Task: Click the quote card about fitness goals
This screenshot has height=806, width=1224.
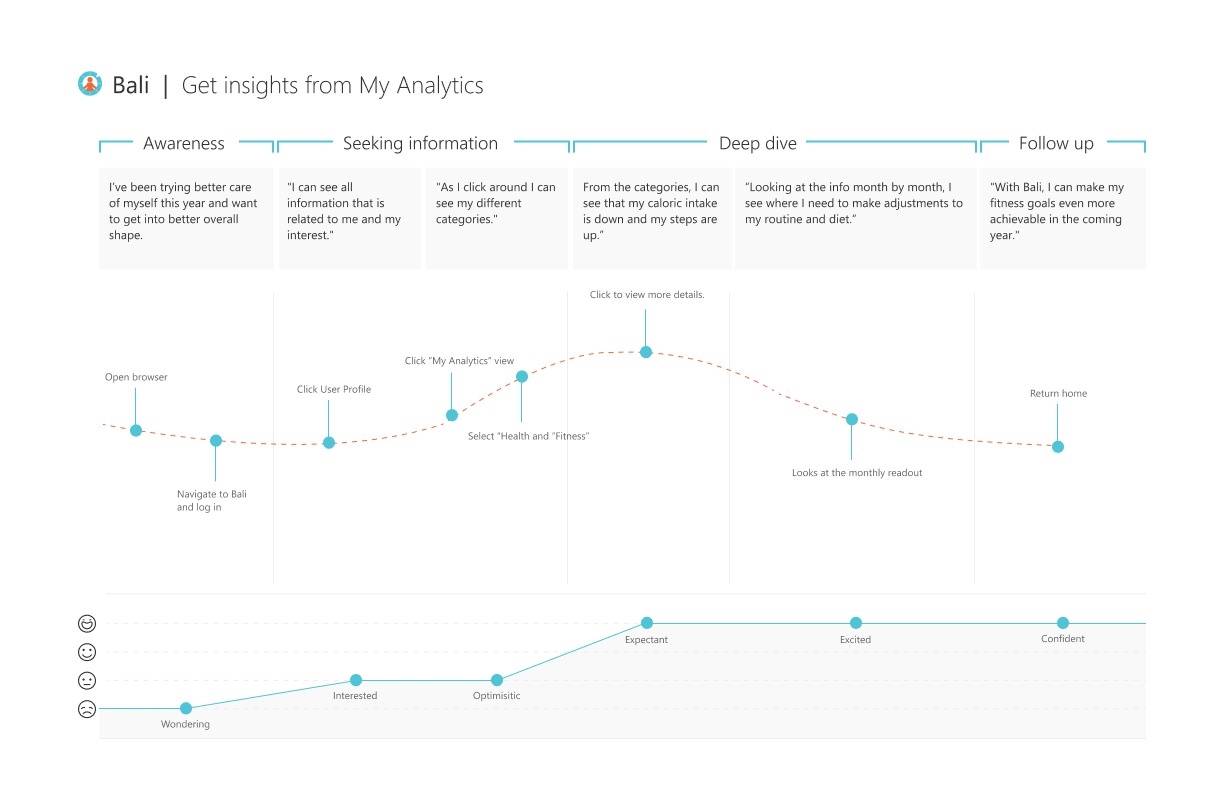Action: [x=1062, y=218]
